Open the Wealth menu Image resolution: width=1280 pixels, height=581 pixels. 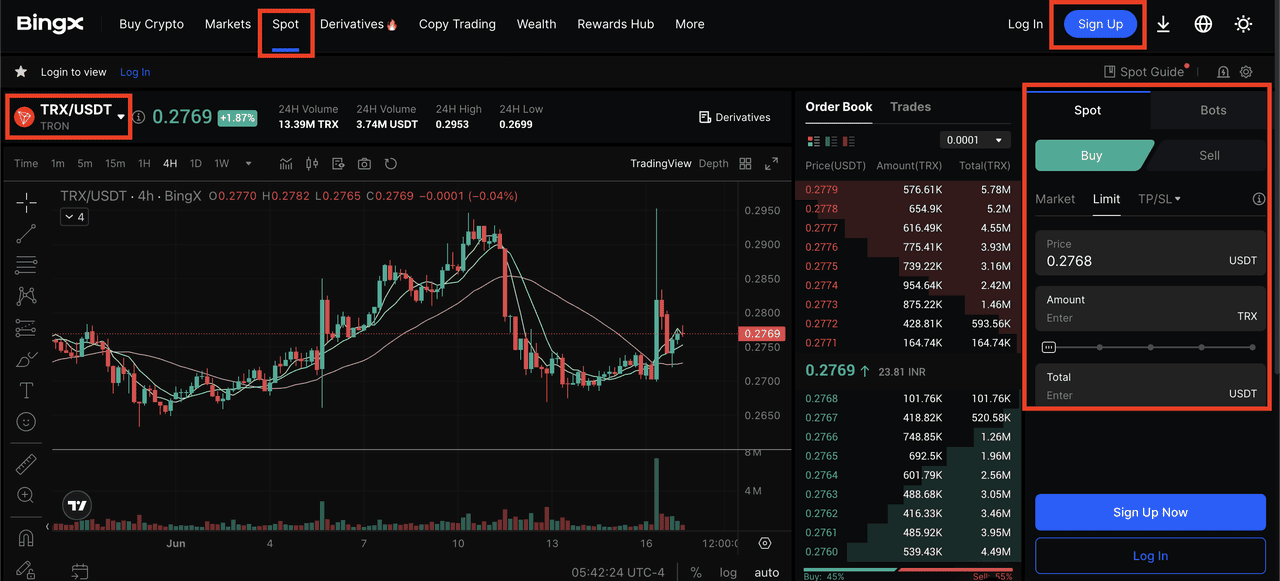536,24
